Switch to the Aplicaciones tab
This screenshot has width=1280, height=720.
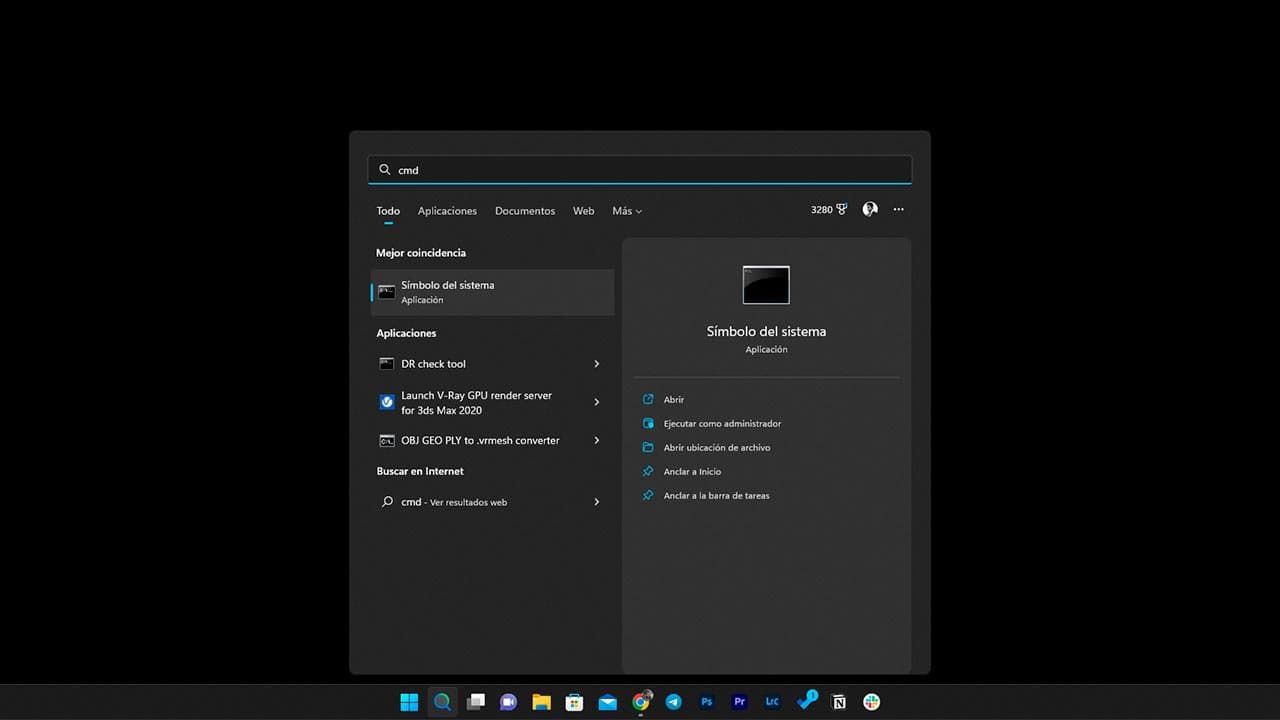[x=447, y=211]
